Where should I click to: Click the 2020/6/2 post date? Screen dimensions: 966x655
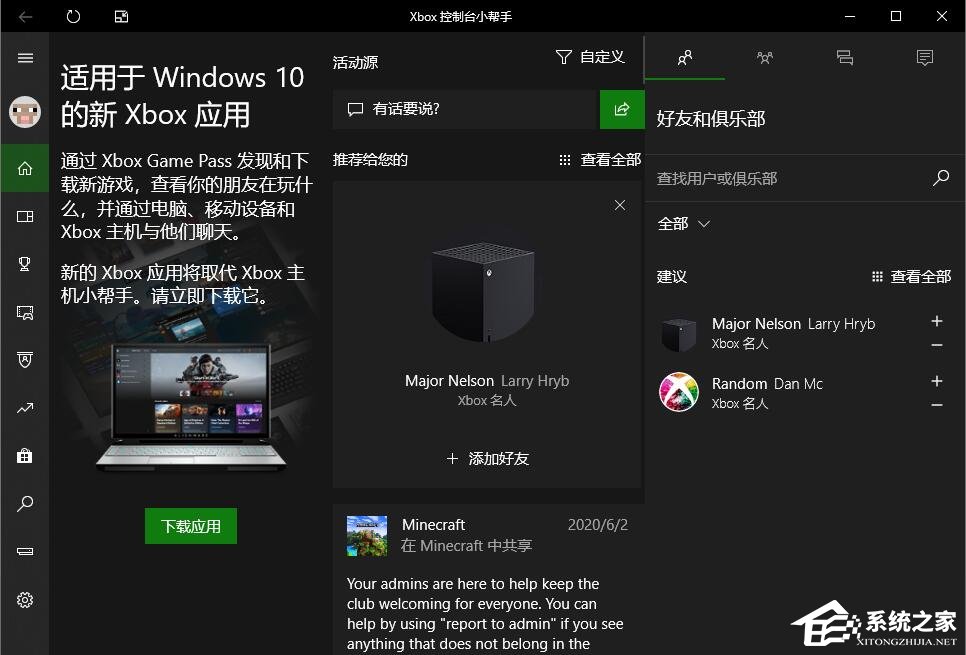[598, 525]
